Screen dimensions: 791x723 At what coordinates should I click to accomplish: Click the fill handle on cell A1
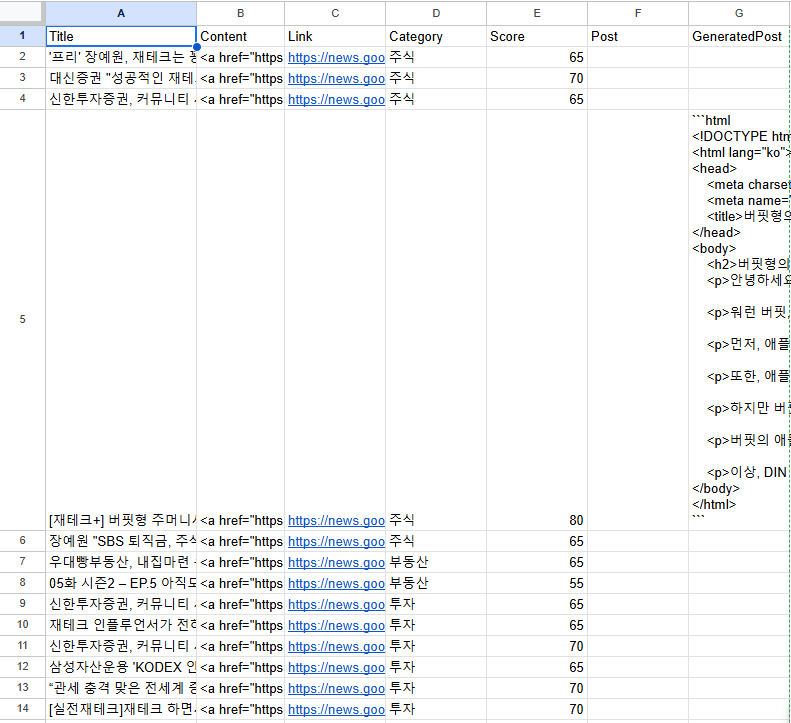197,47
